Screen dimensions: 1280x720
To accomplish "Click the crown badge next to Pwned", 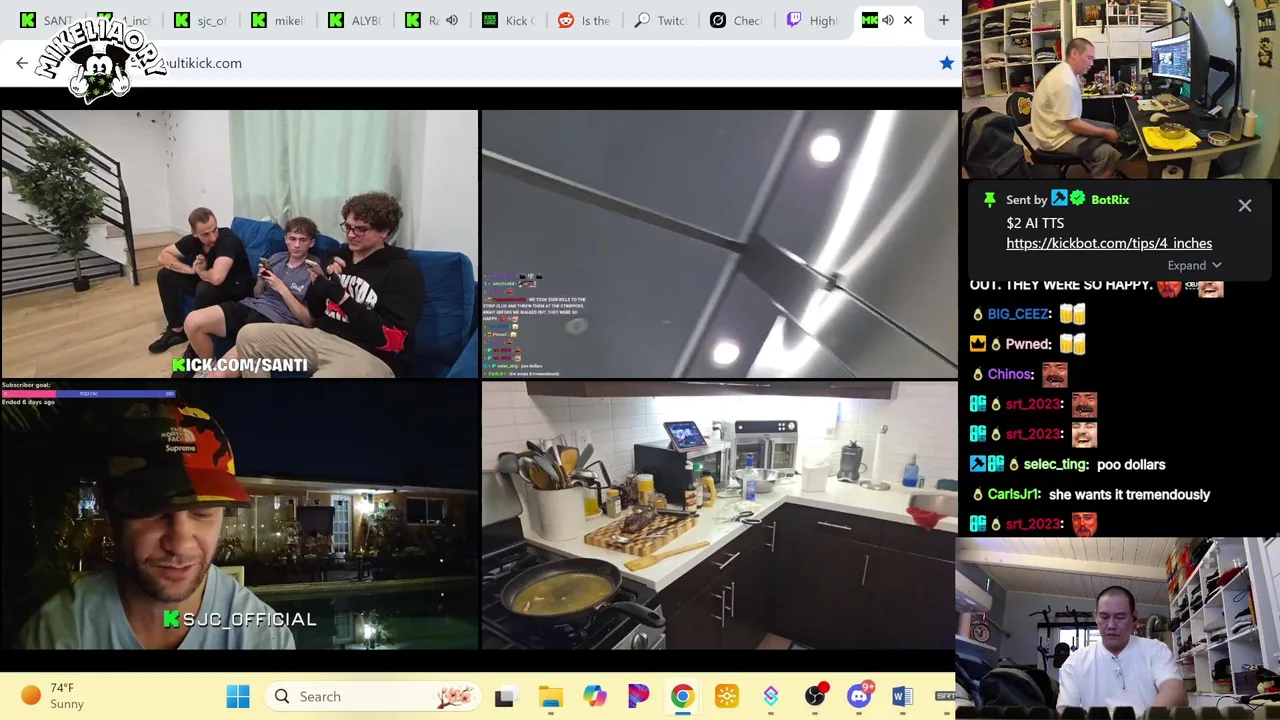I will pyautogui.click(x=978, y=344).
